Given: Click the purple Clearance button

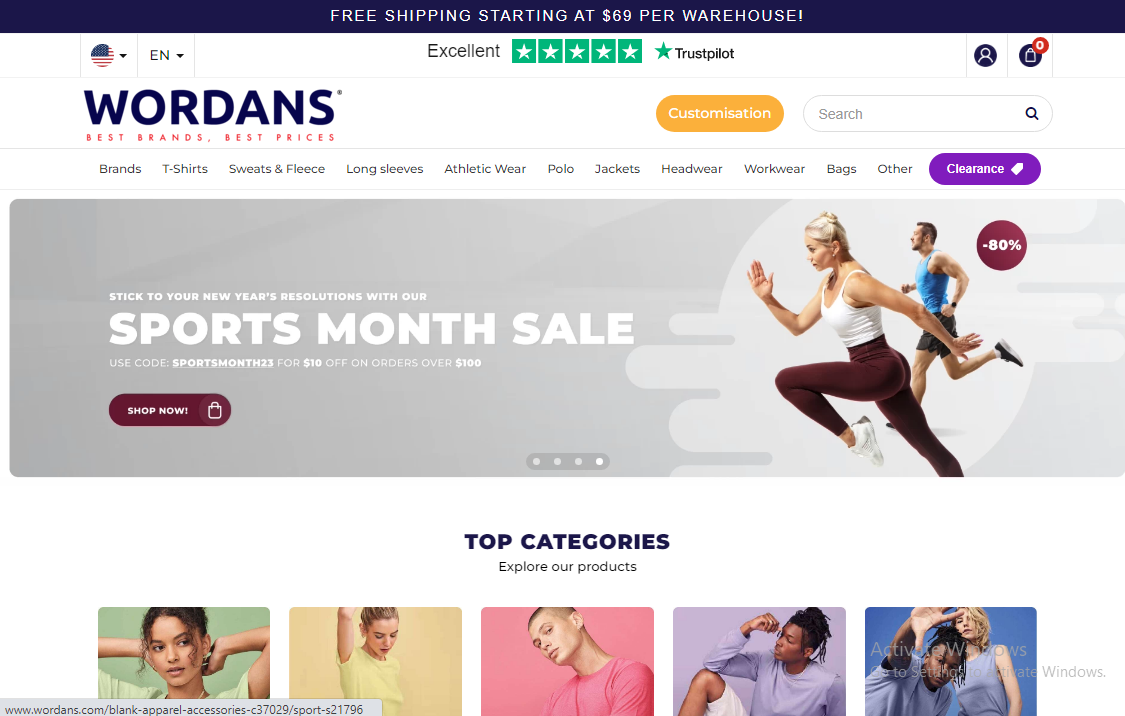Looking at the screenshot, I should [984, 169].
